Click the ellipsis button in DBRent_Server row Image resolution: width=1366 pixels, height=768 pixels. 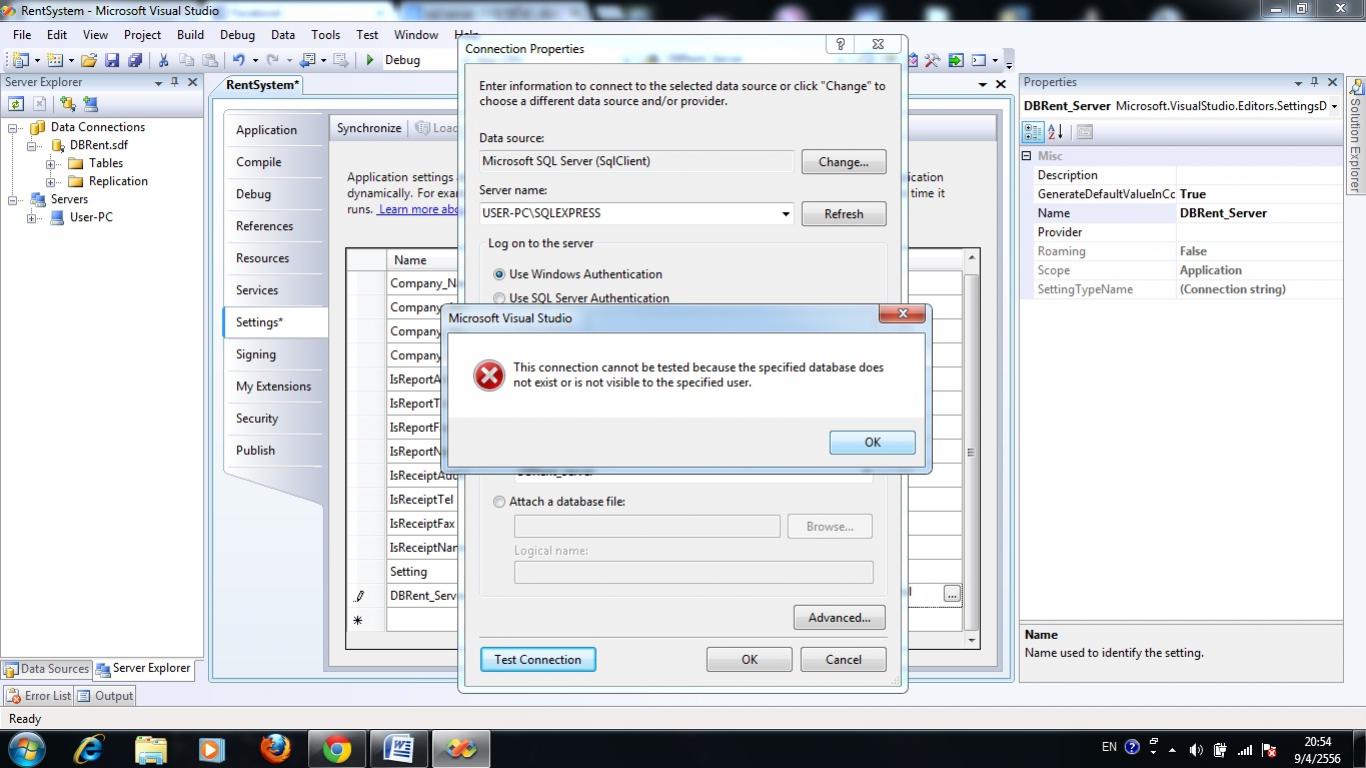[x=952, y=594]
